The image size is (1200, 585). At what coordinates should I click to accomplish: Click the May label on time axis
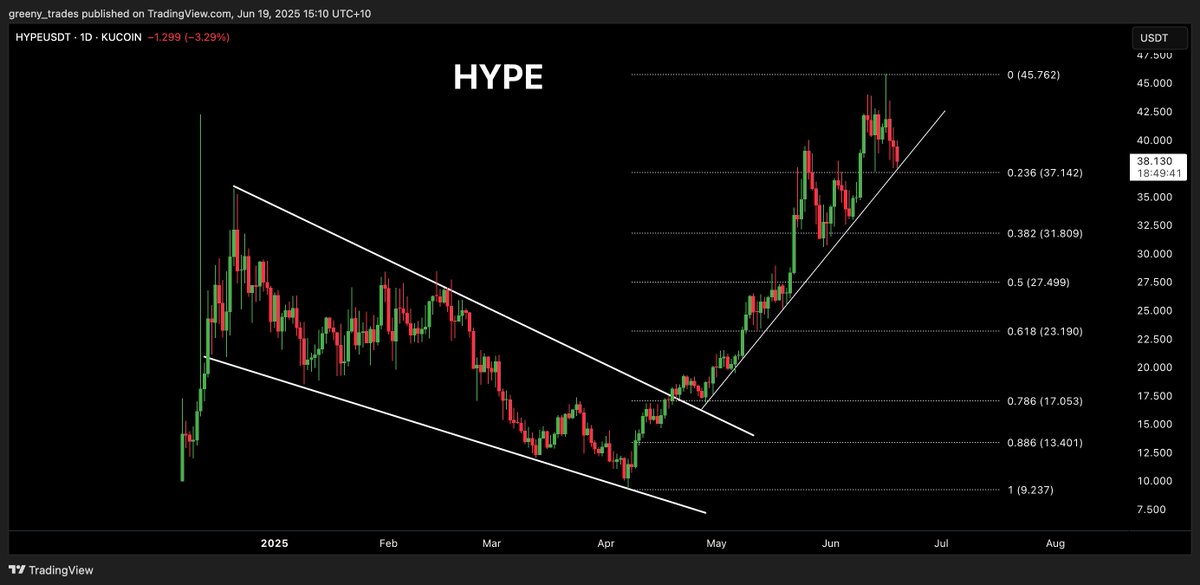click(x=716, y=543)
